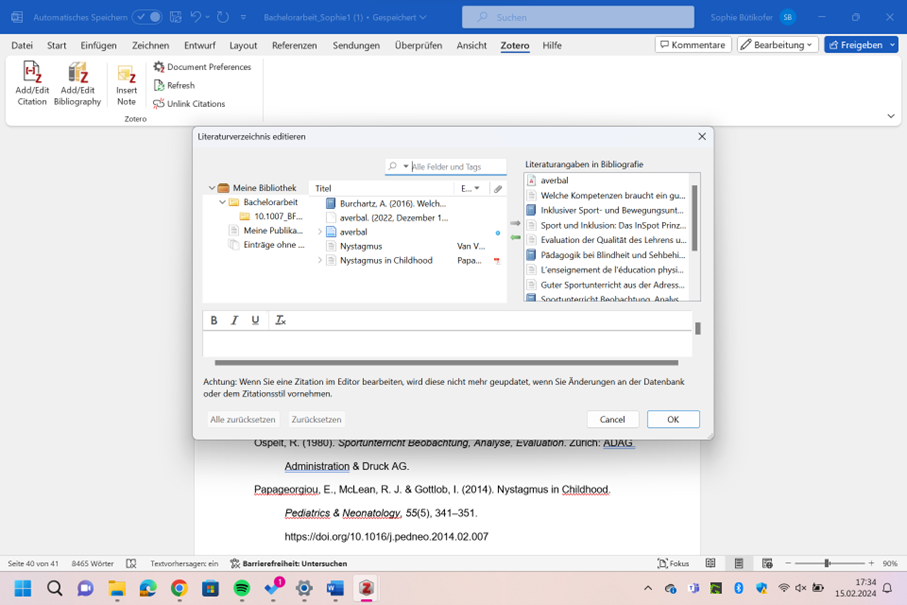This screenshot has height=605, width=907.
Task: Switch to the Einfügen tab
Action: [98, 45]
